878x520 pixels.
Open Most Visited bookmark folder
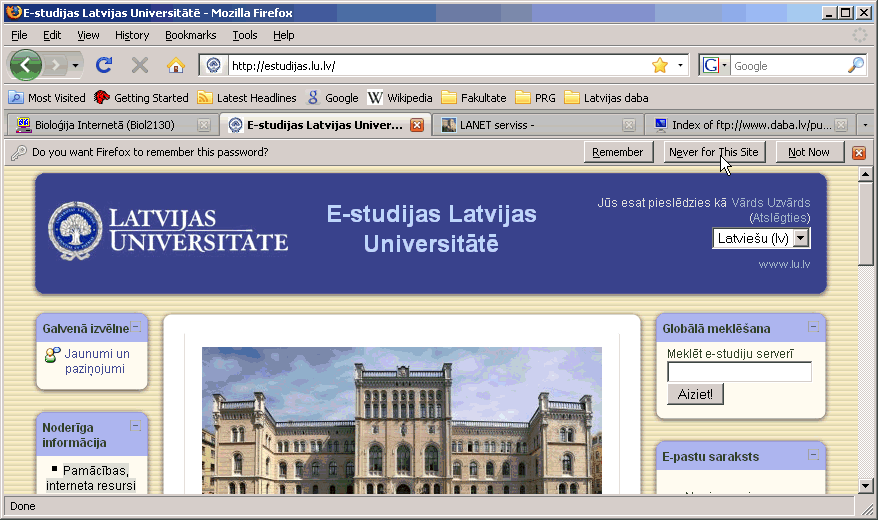click(47, 98)
